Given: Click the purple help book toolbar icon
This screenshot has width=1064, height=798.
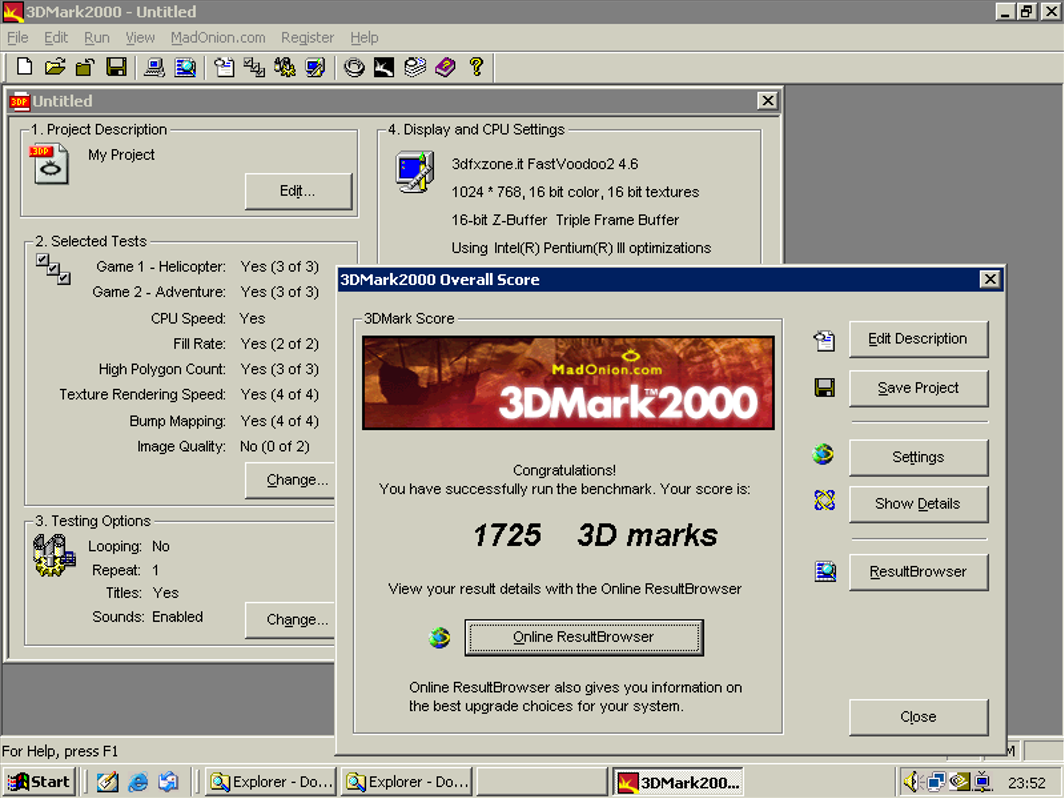Looking at the screenshot, I should [x=446, y=66].
